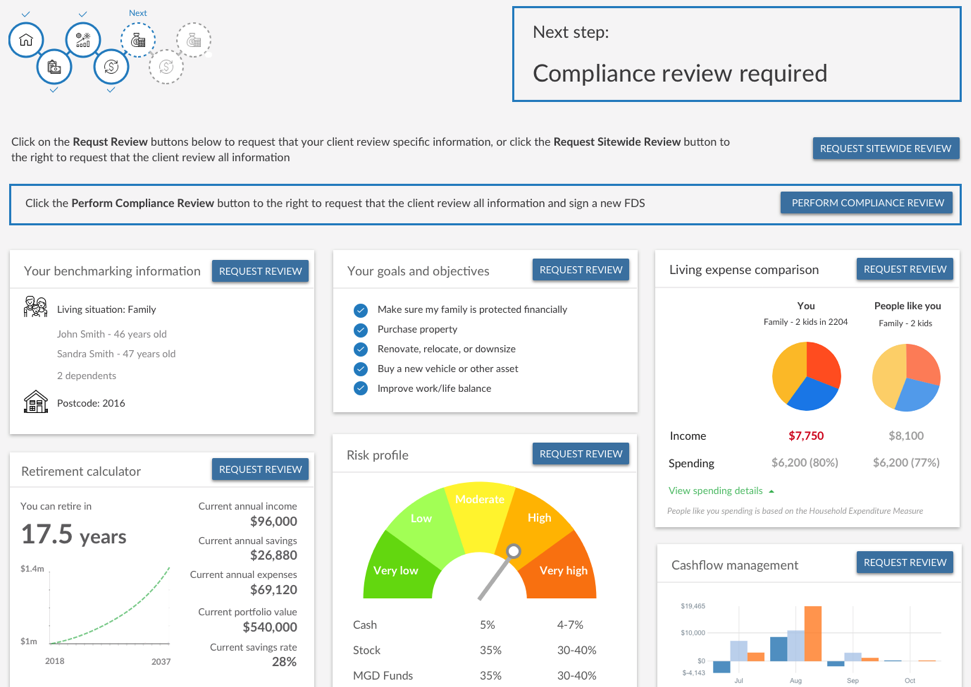Toggle the Purchase property goal checkmark
Viewport: 971px width, 687px height.
(x=360, y=330)
